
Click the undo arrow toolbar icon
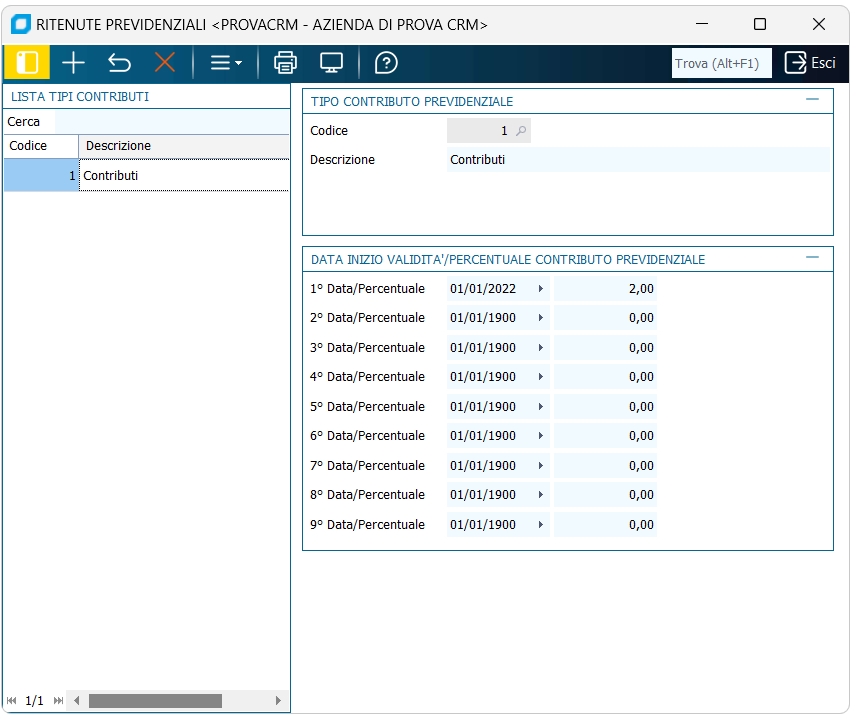[119, 63]
